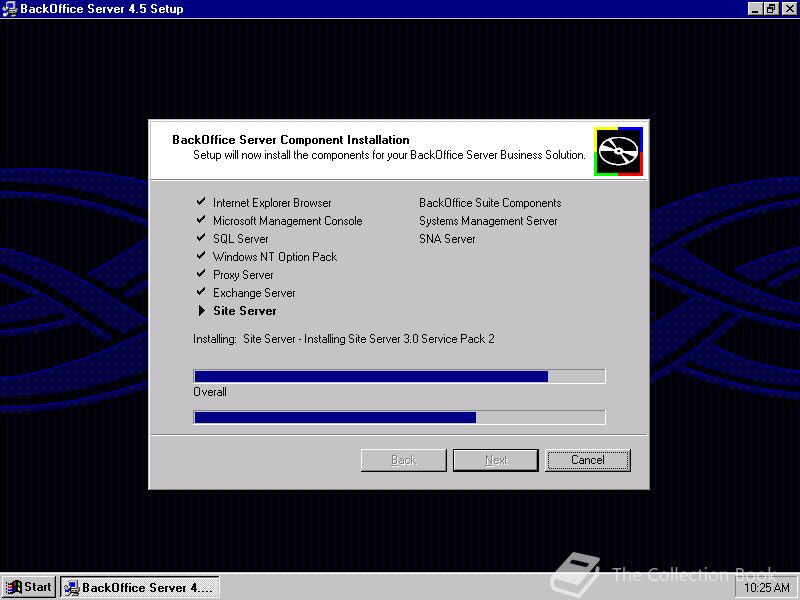This screenshot has height=600, width=800.
Task: Click the Overall label under progress bar
Action: (x=210, y=392)
